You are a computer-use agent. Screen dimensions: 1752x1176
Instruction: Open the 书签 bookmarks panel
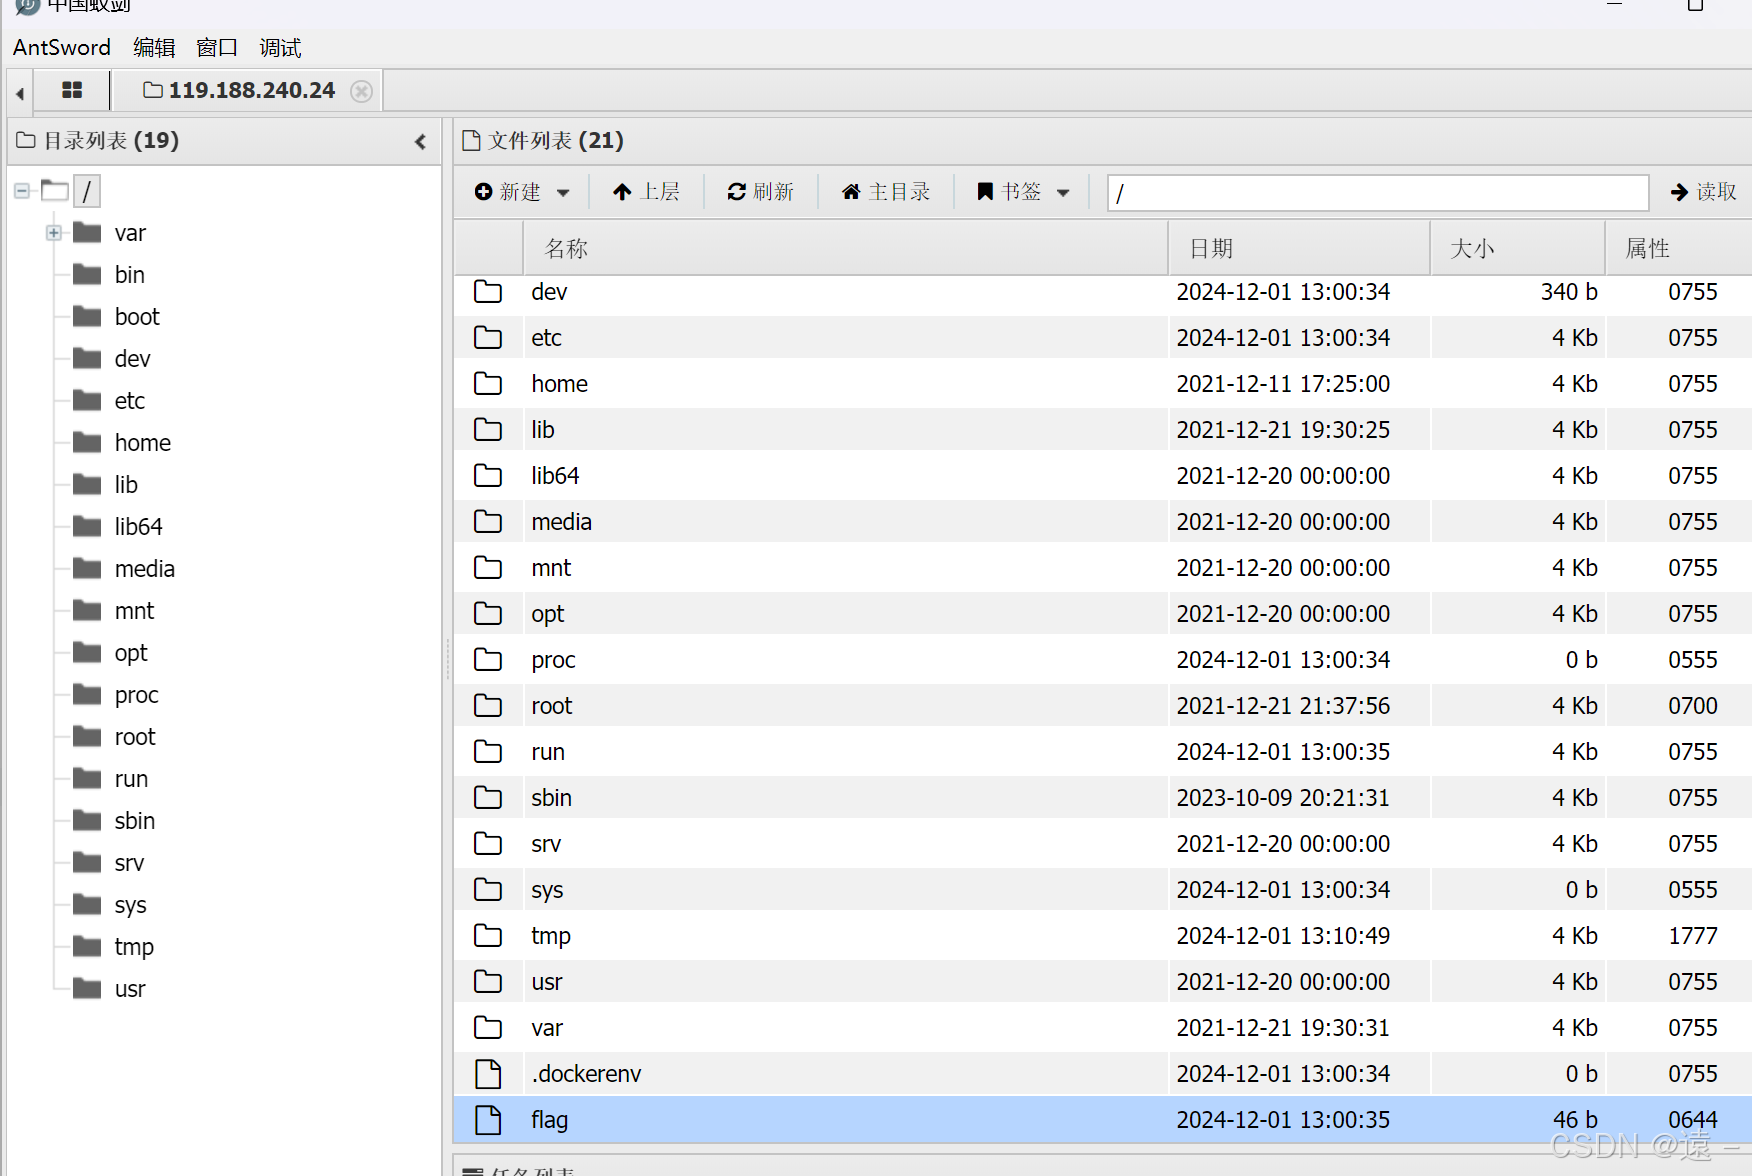click(1010, 191)
